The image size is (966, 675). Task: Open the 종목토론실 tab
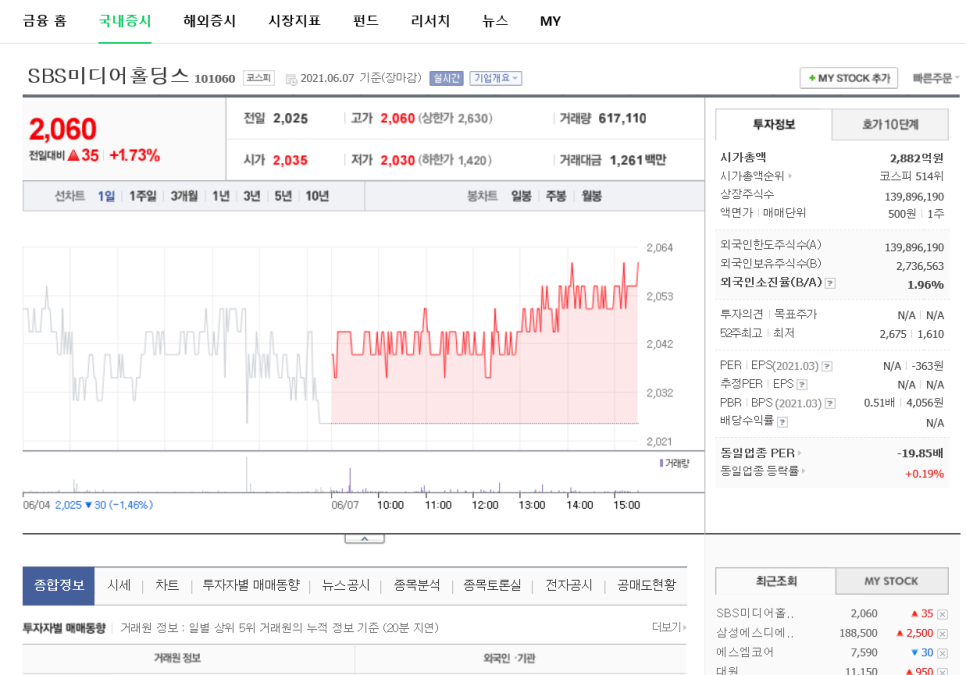click(x=492, y=585)
